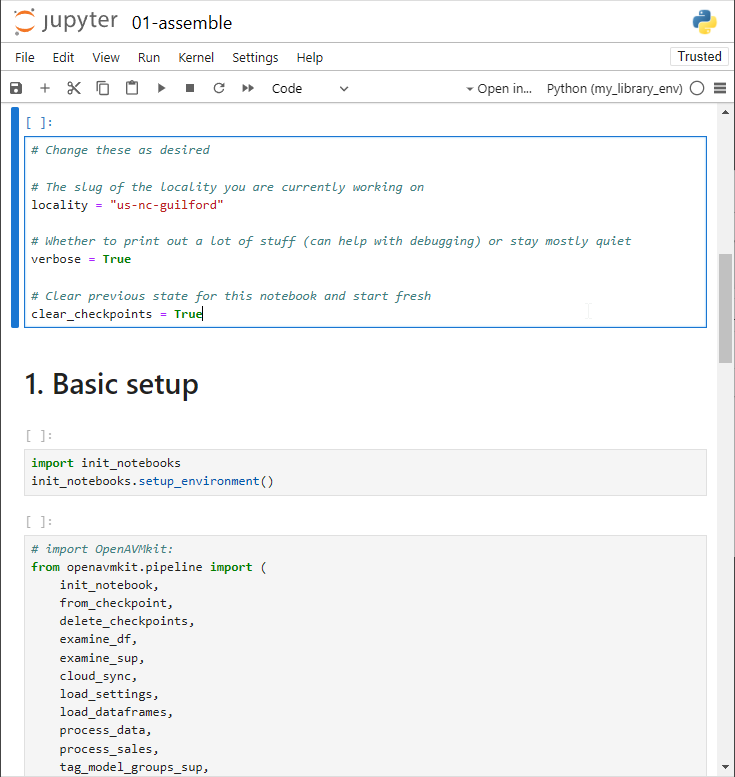Click the scrollbar up arrow
Screen dimensions: 735x777
[726, 112]
